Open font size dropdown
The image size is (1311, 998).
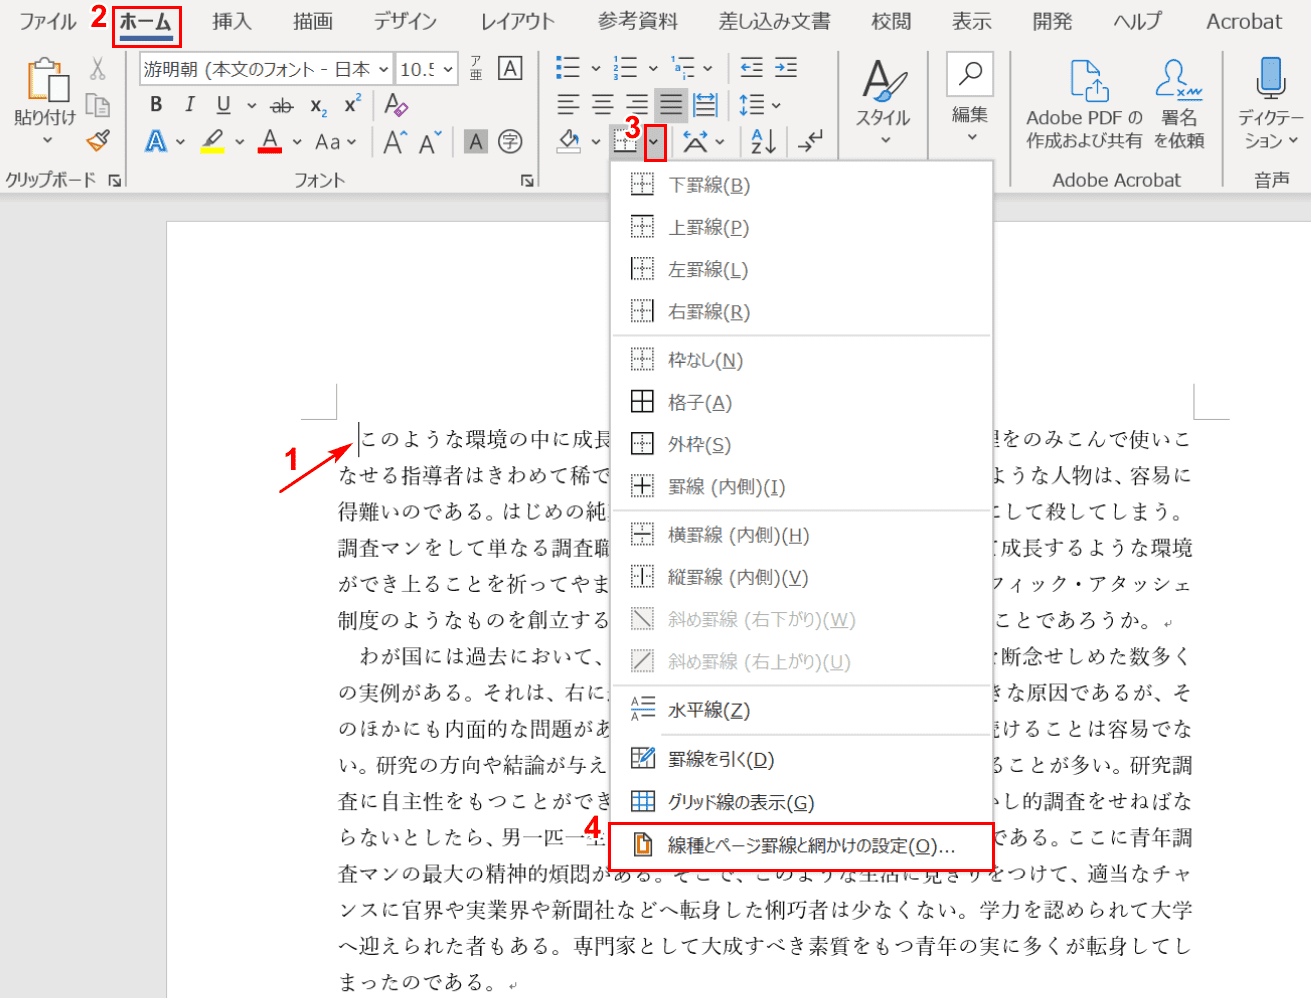coord(447,69)
